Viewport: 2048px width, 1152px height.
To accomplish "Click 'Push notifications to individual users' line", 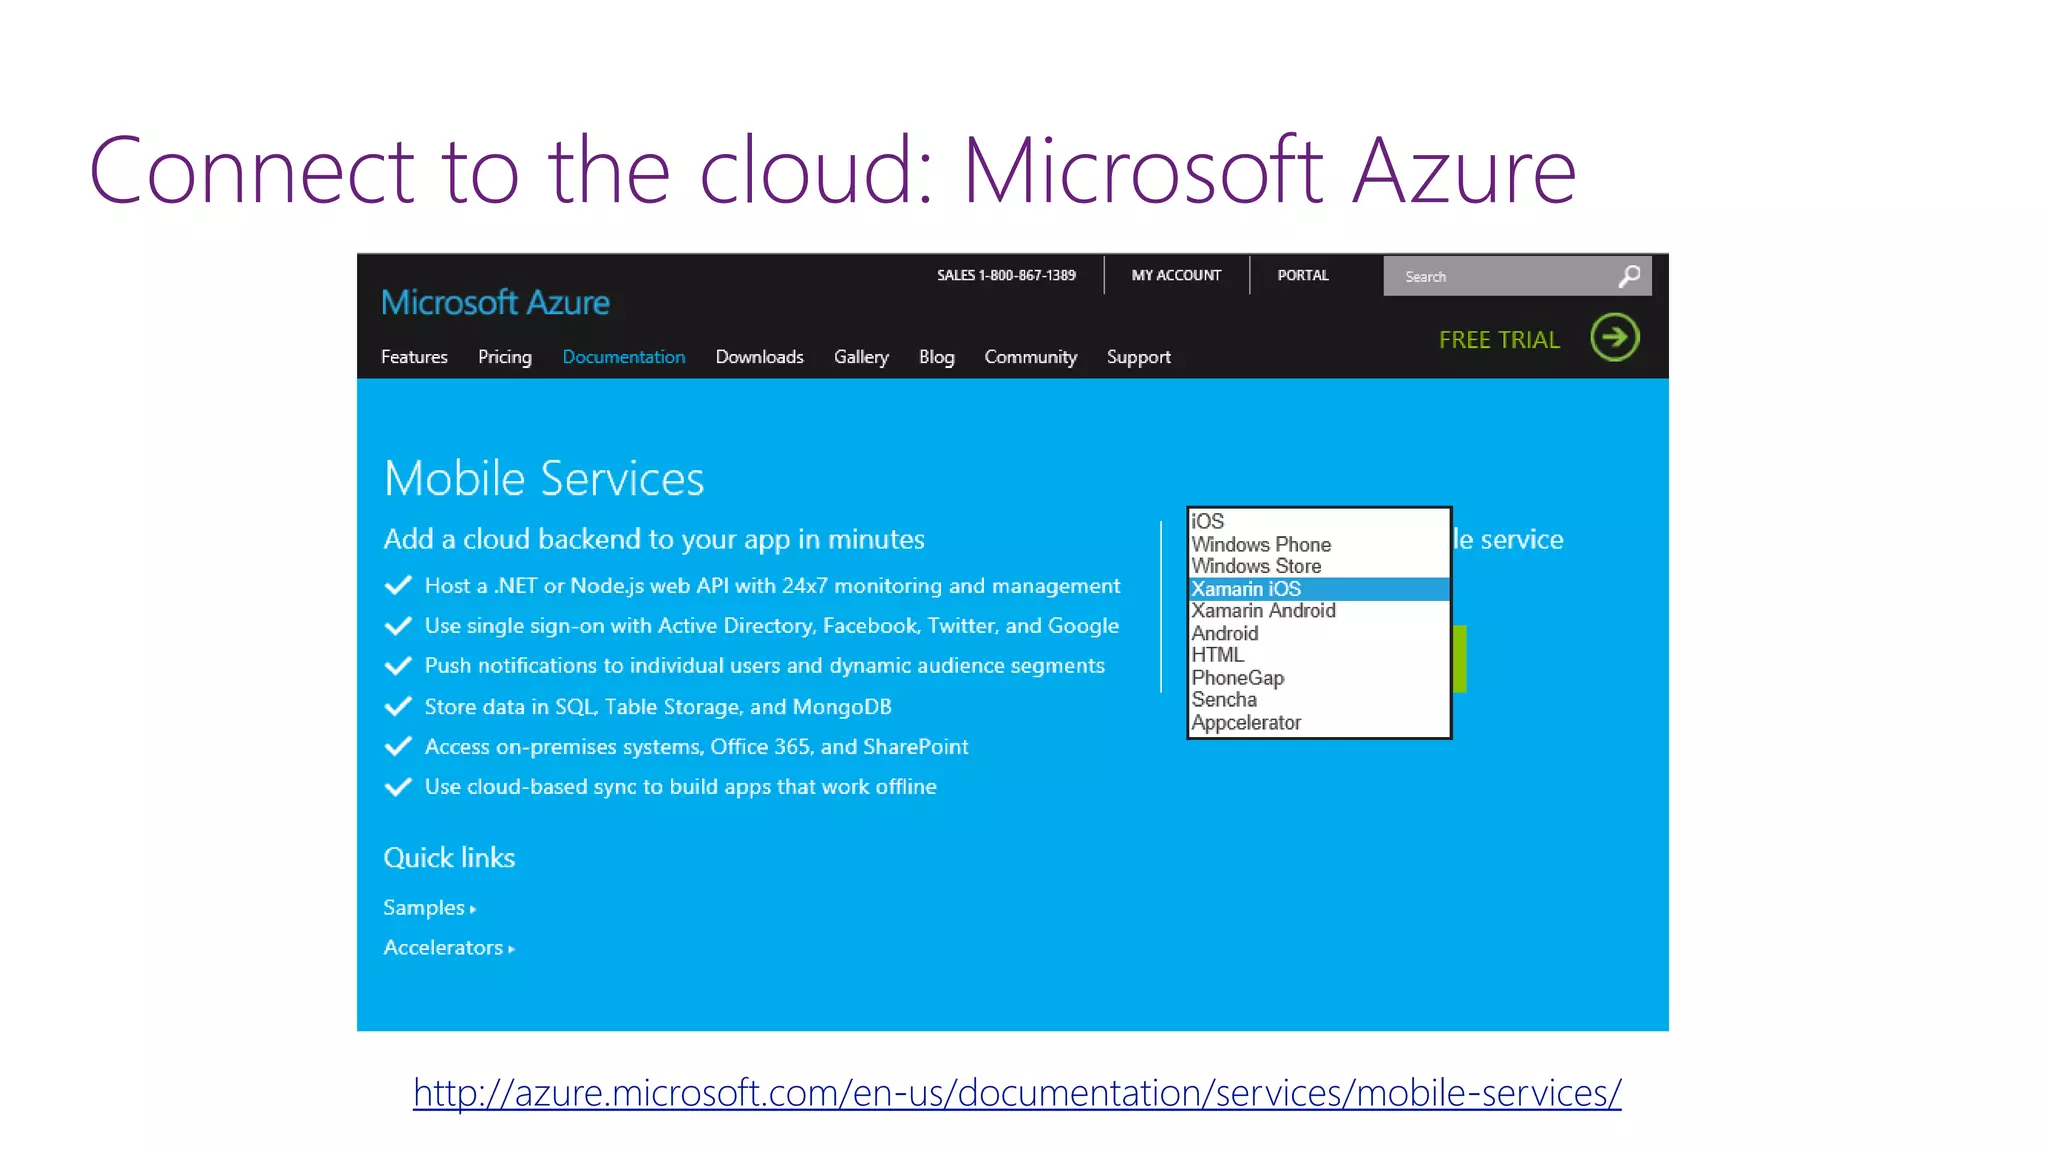I will click(764, 666).
